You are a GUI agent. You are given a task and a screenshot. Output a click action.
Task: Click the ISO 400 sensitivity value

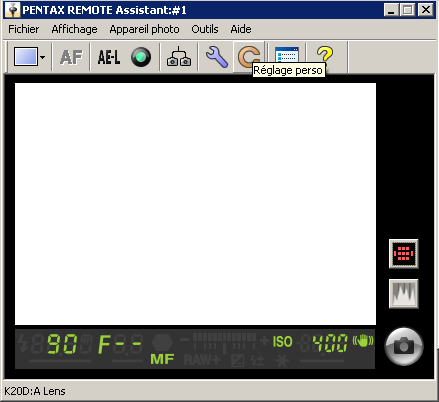click(x=310, y=343)
